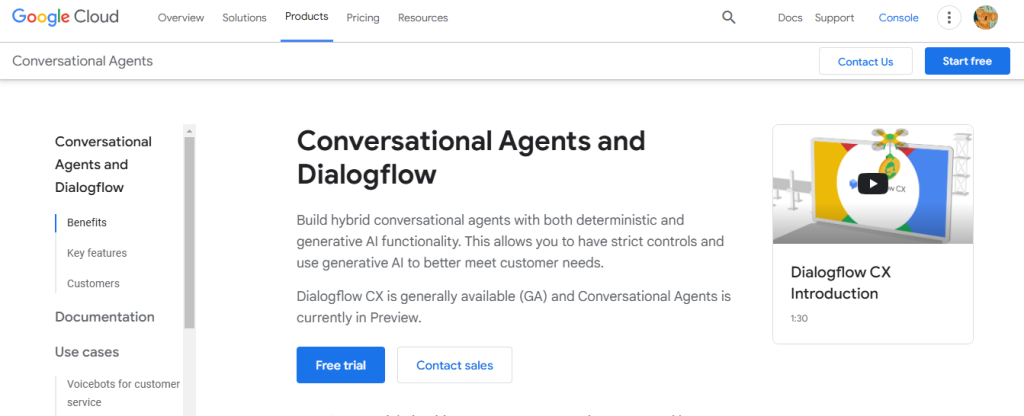Screen dimensions: 1024x416
Task: Open the Support link
Action: click(x=835, y=18)
